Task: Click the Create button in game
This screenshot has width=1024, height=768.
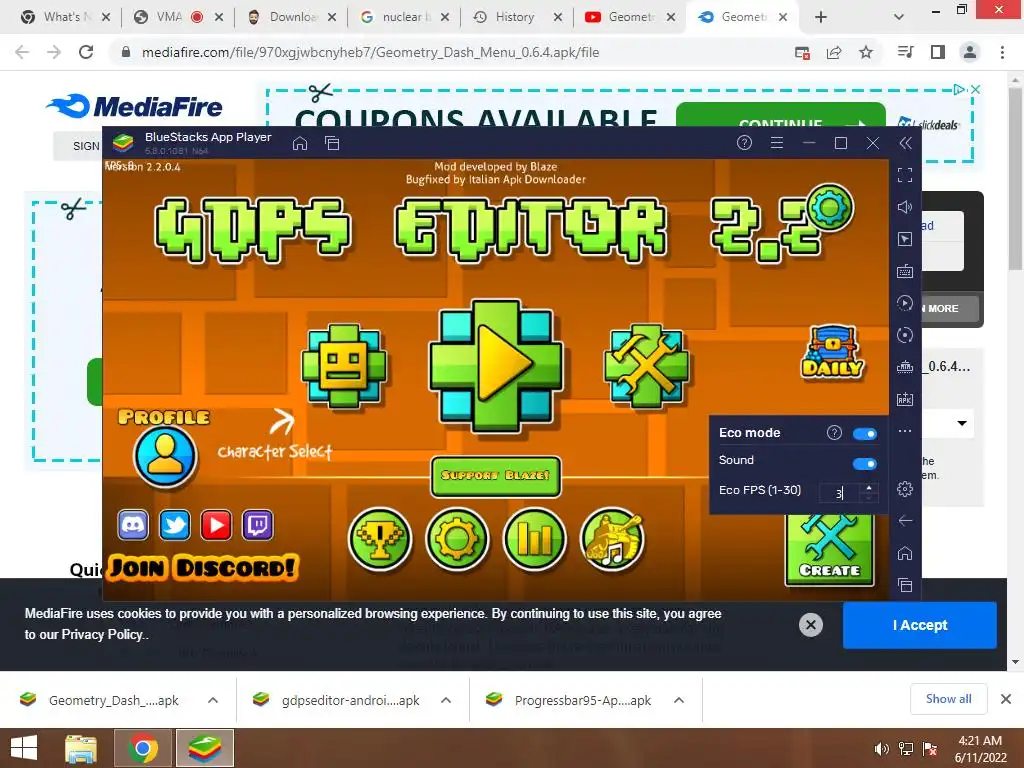Action: point(830,549)
